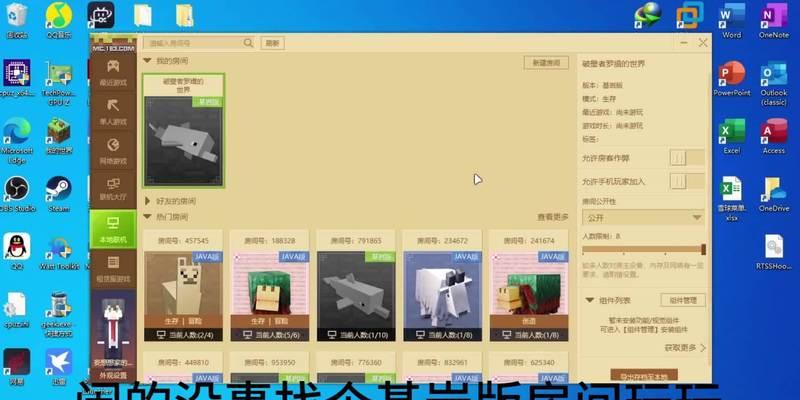This screenshot has height=400, width=800.
Task: Collapse the 组件列表 section
Action: [590, 300]
